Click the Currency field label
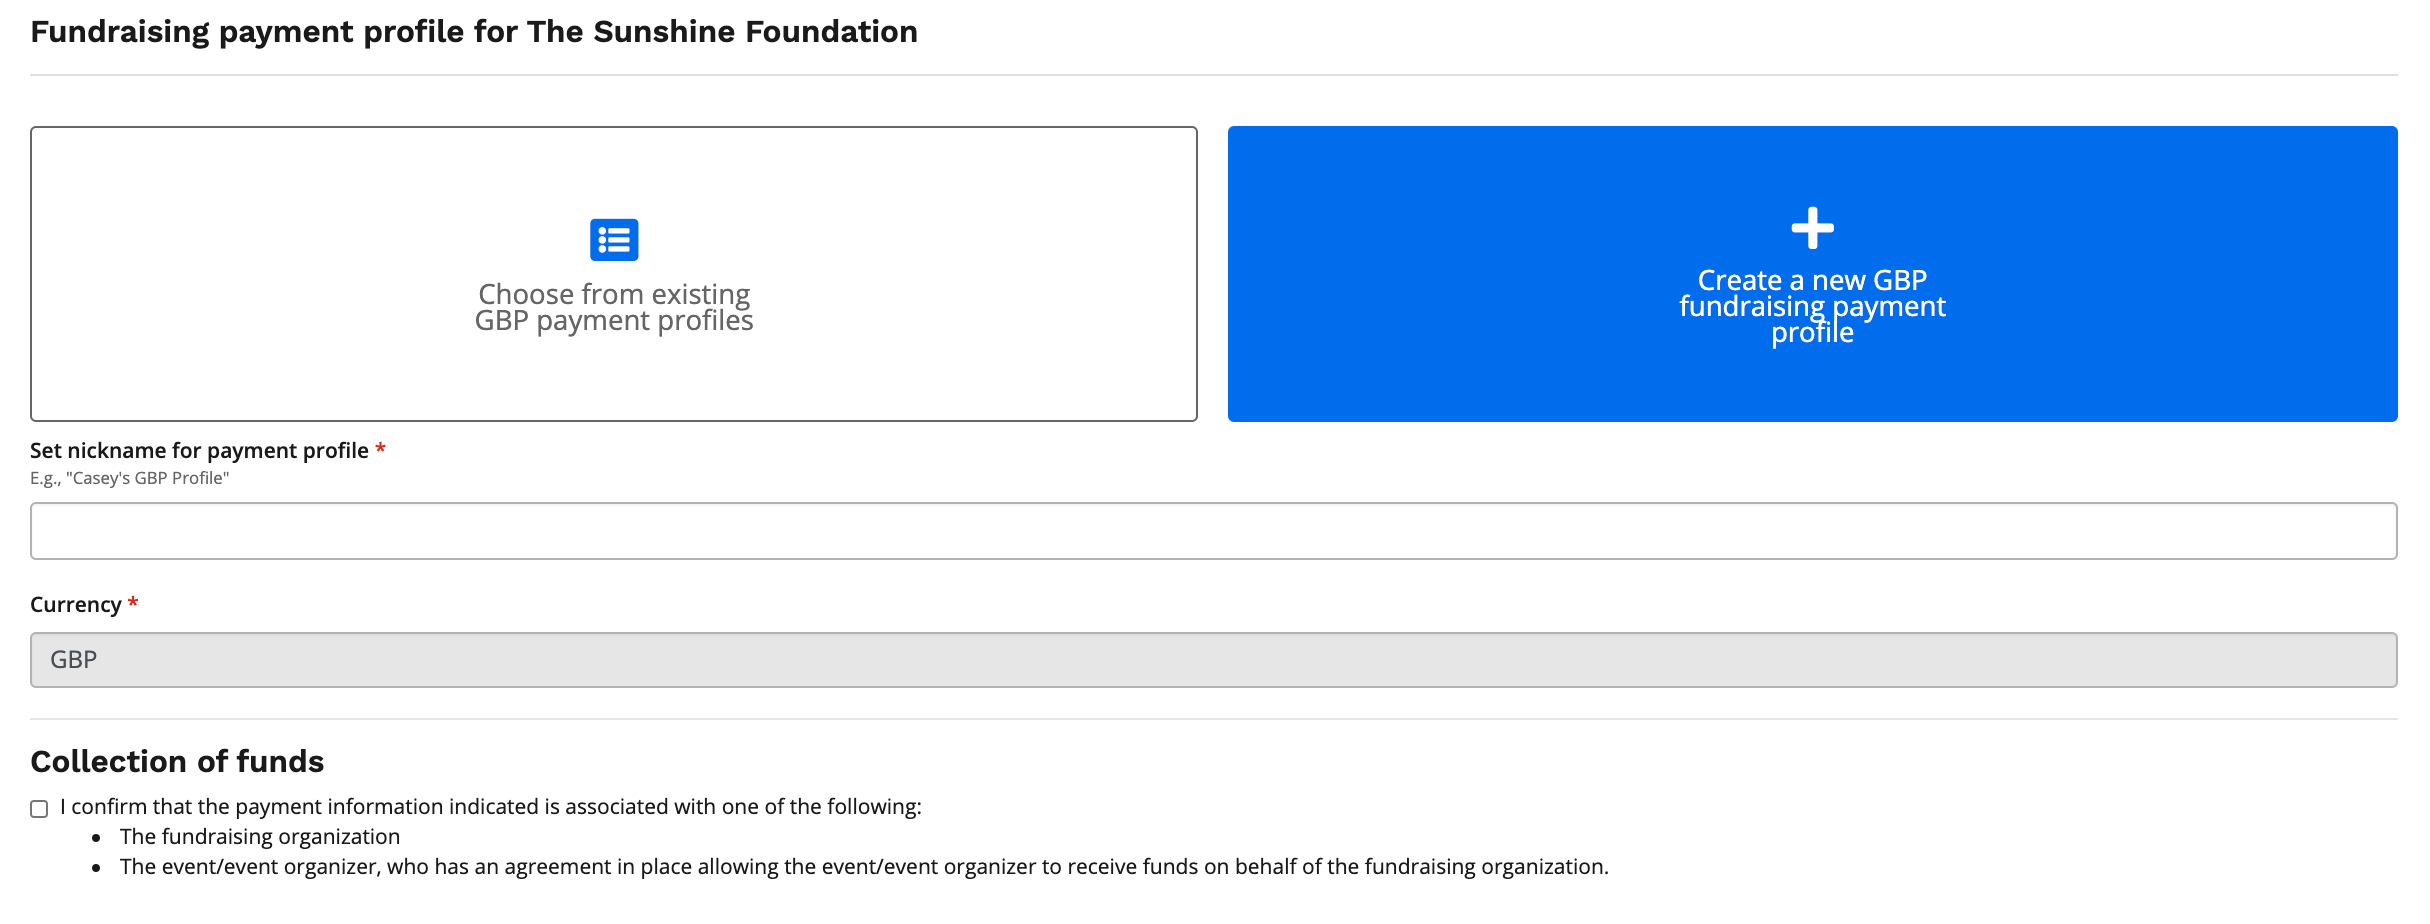 76,605
